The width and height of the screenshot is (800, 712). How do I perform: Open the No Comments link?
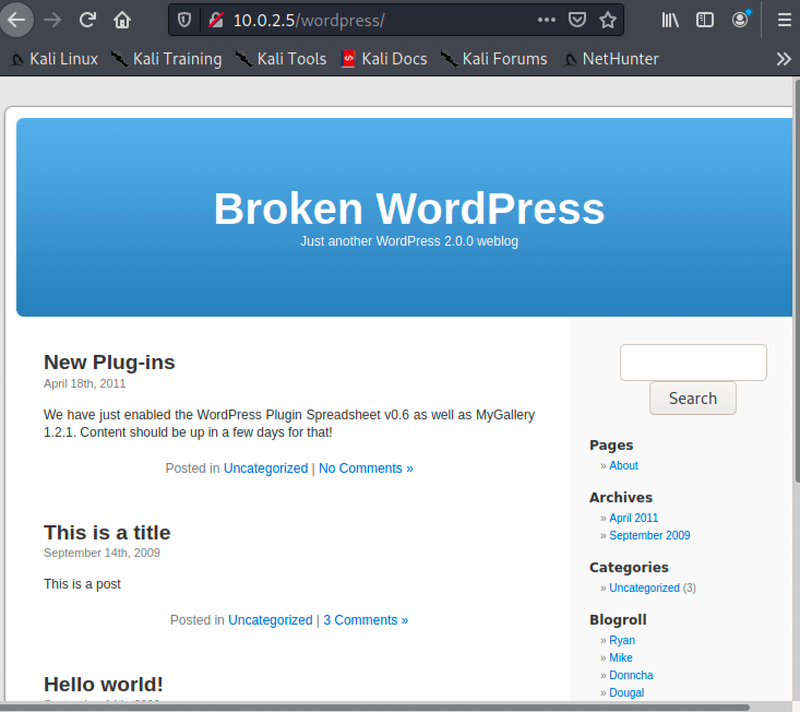coord(366,468)
